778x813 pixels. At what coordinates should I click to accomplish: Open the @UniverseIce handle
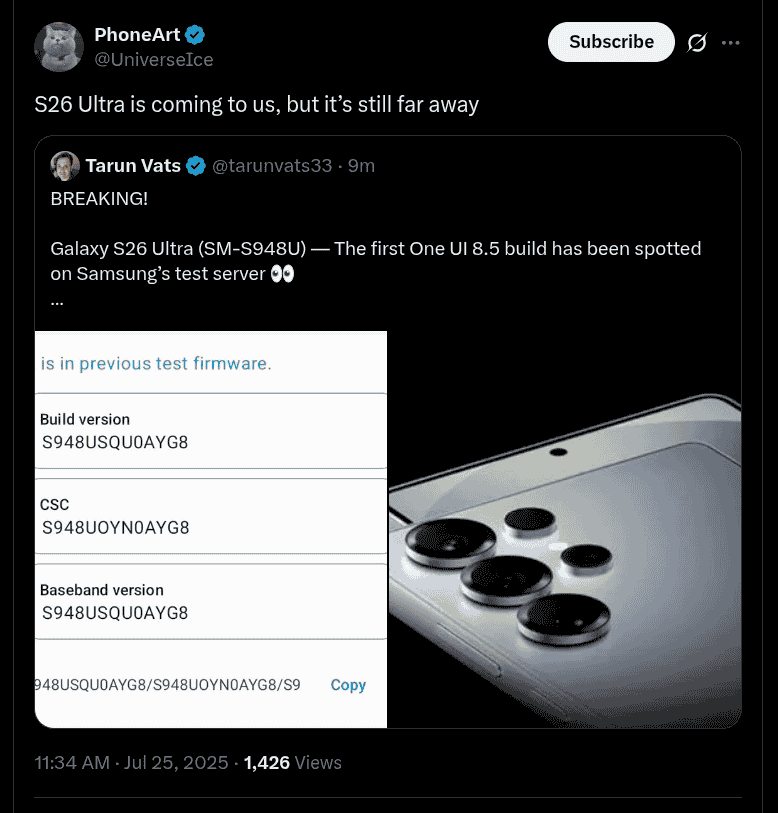click(x=153, y=60)
